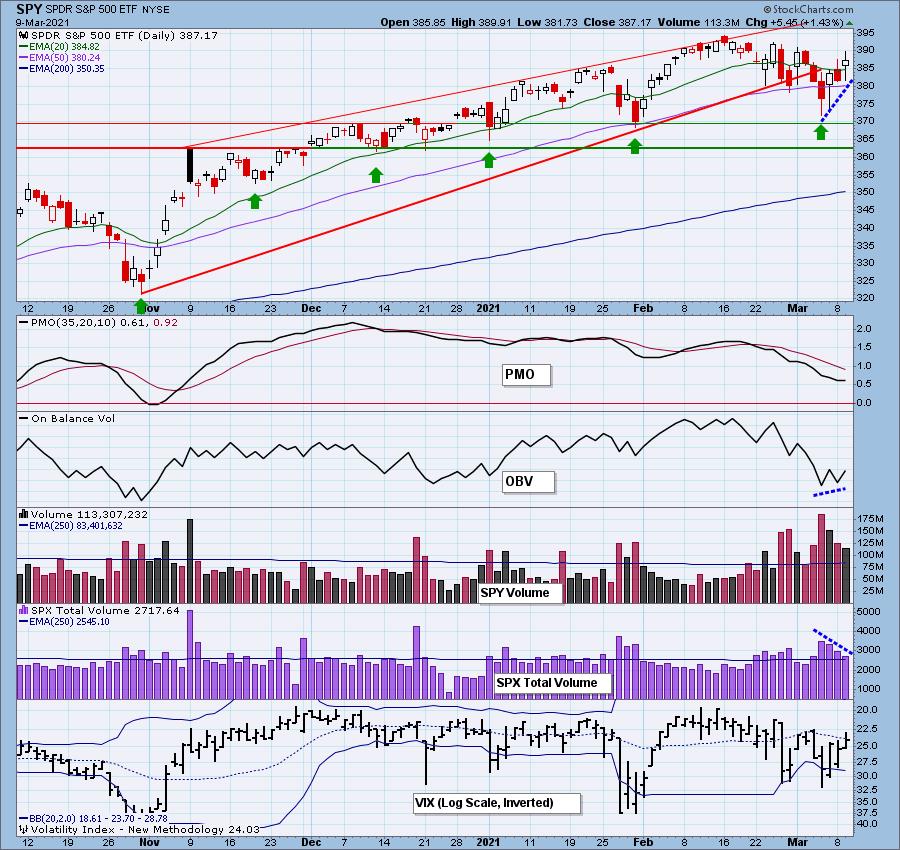Click the 9-Mar-2021 date label
The image size is (900, 850).
pos(42,22)
